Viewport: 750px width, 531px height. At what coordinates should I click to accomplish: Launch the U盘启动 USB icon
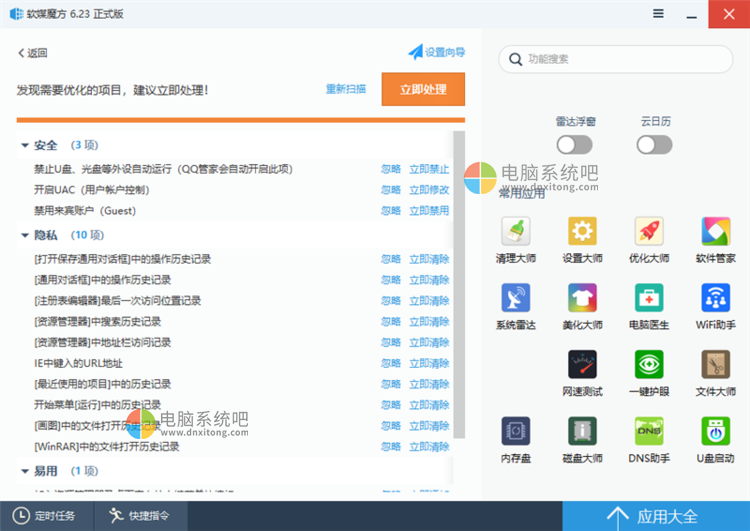click(x=716, y=431)
